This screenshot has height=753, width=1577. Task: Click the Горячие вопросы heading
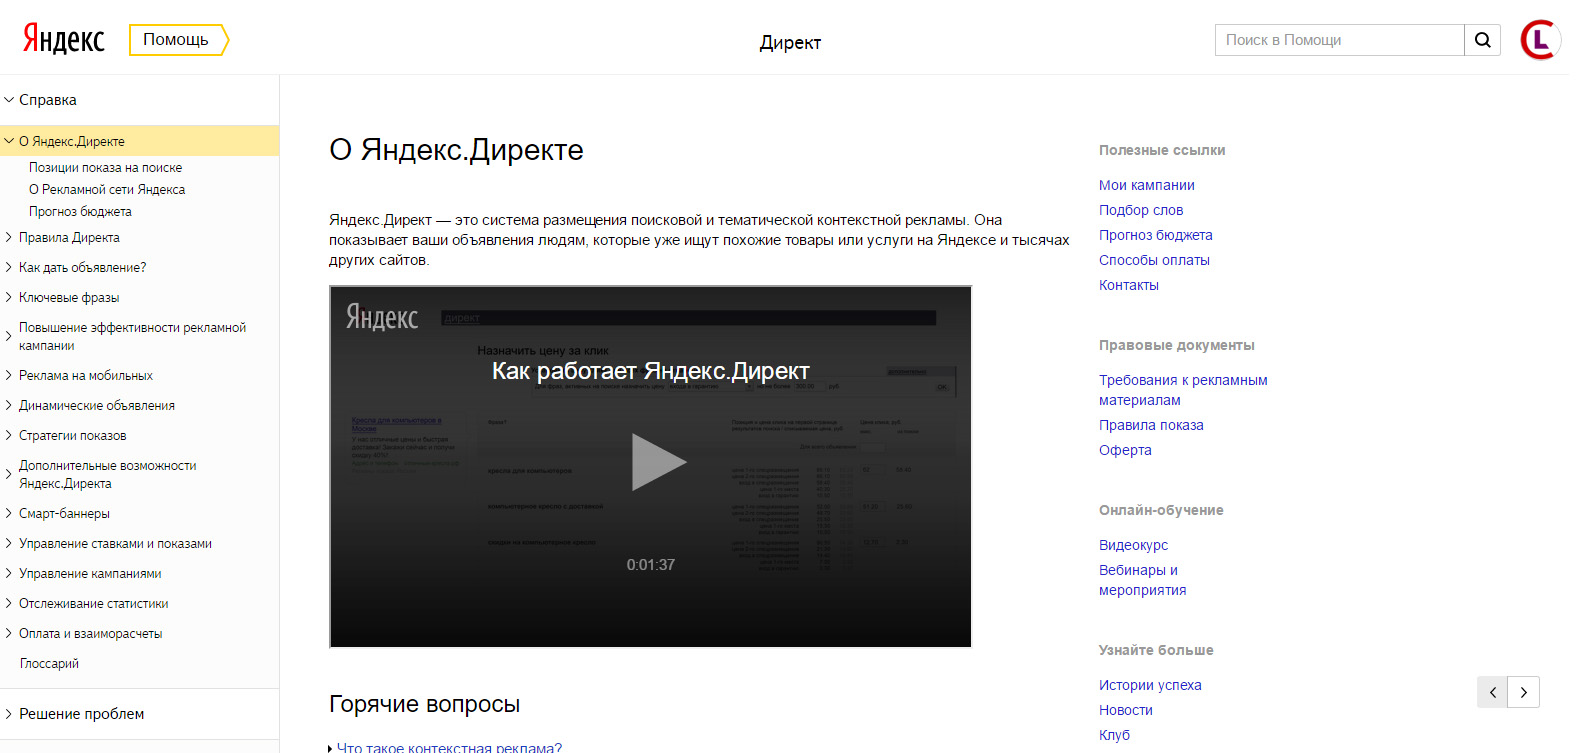(424, 704)
